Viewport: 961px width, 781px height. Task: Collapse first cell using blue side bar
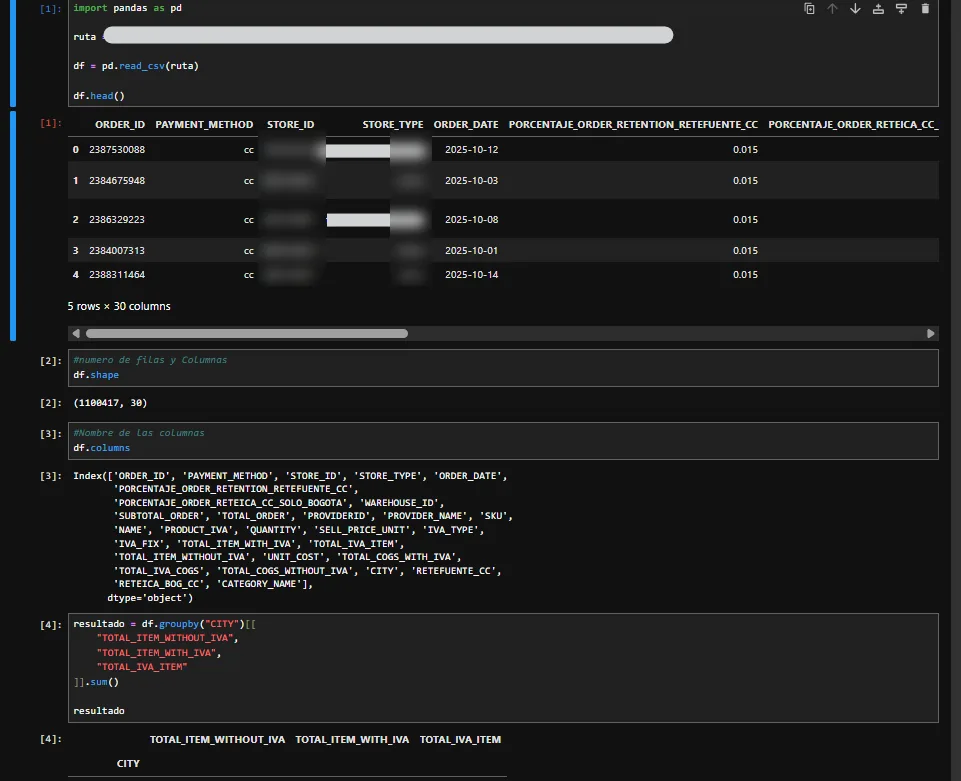13,53
